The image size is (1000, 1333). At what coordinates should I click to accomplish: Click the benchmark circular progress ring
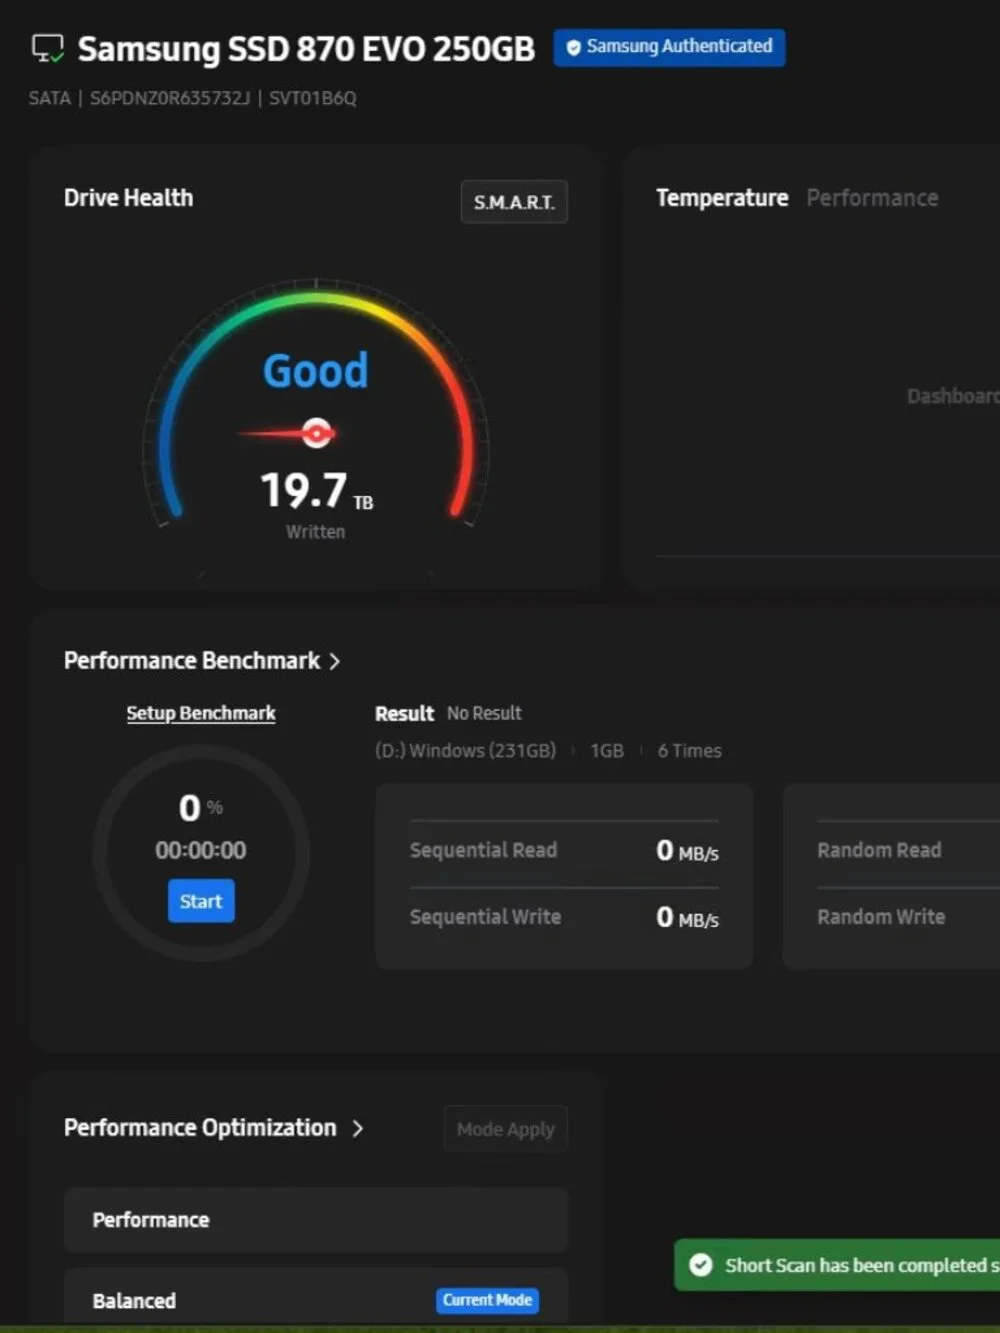201,853
